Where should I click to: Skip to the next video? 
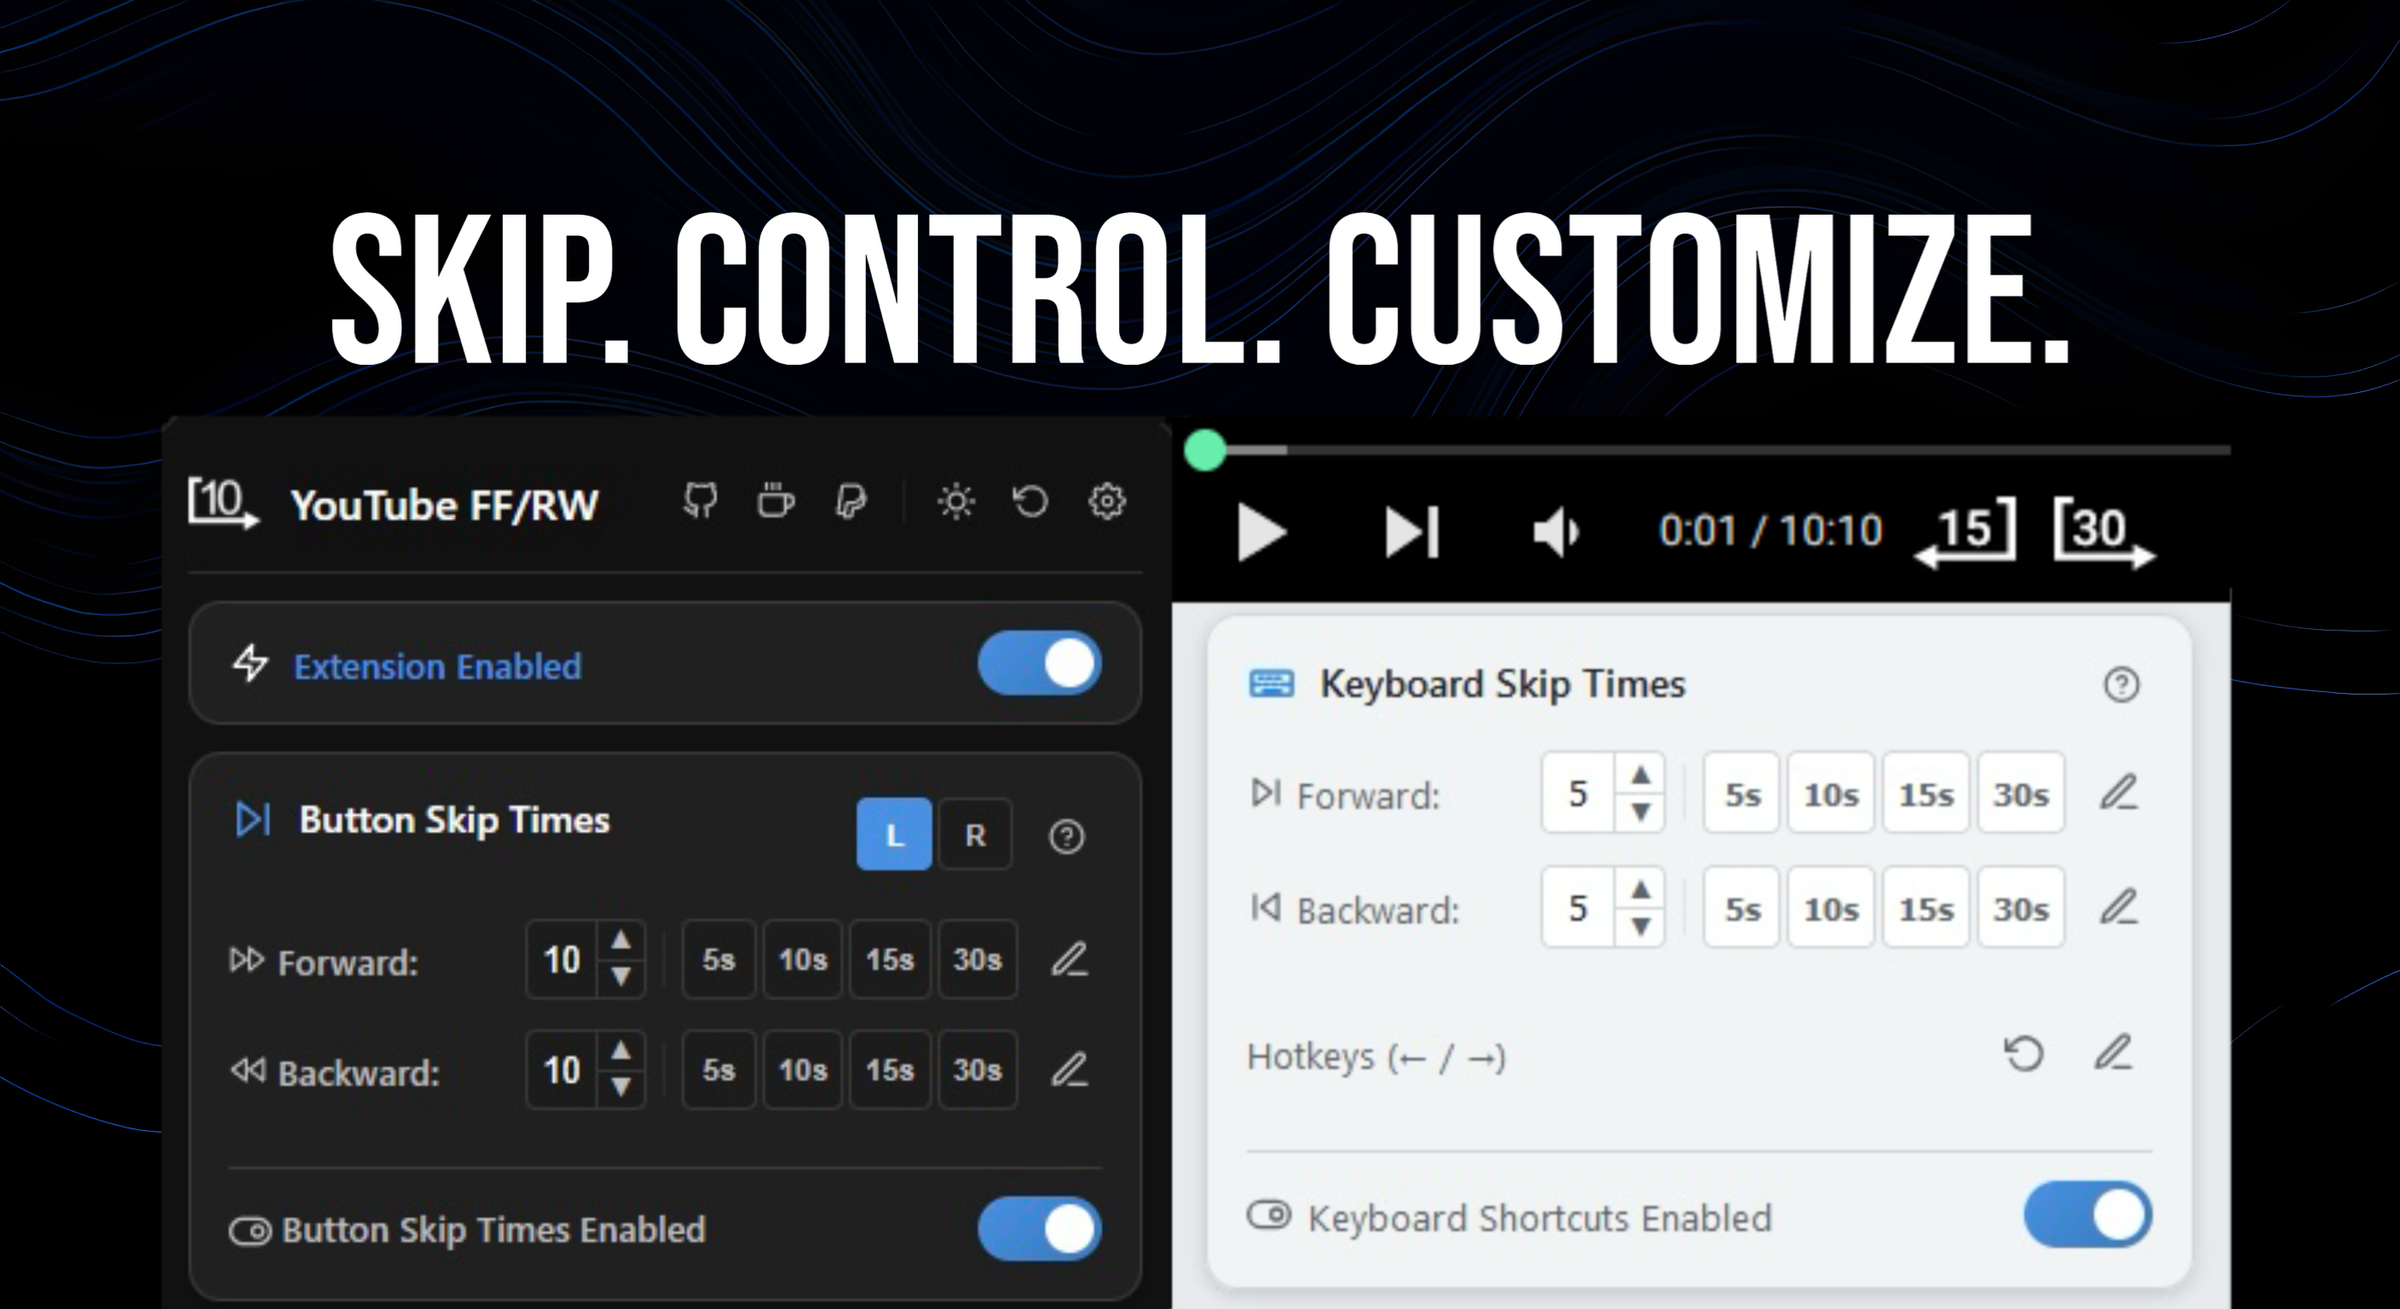point(1412,532)
